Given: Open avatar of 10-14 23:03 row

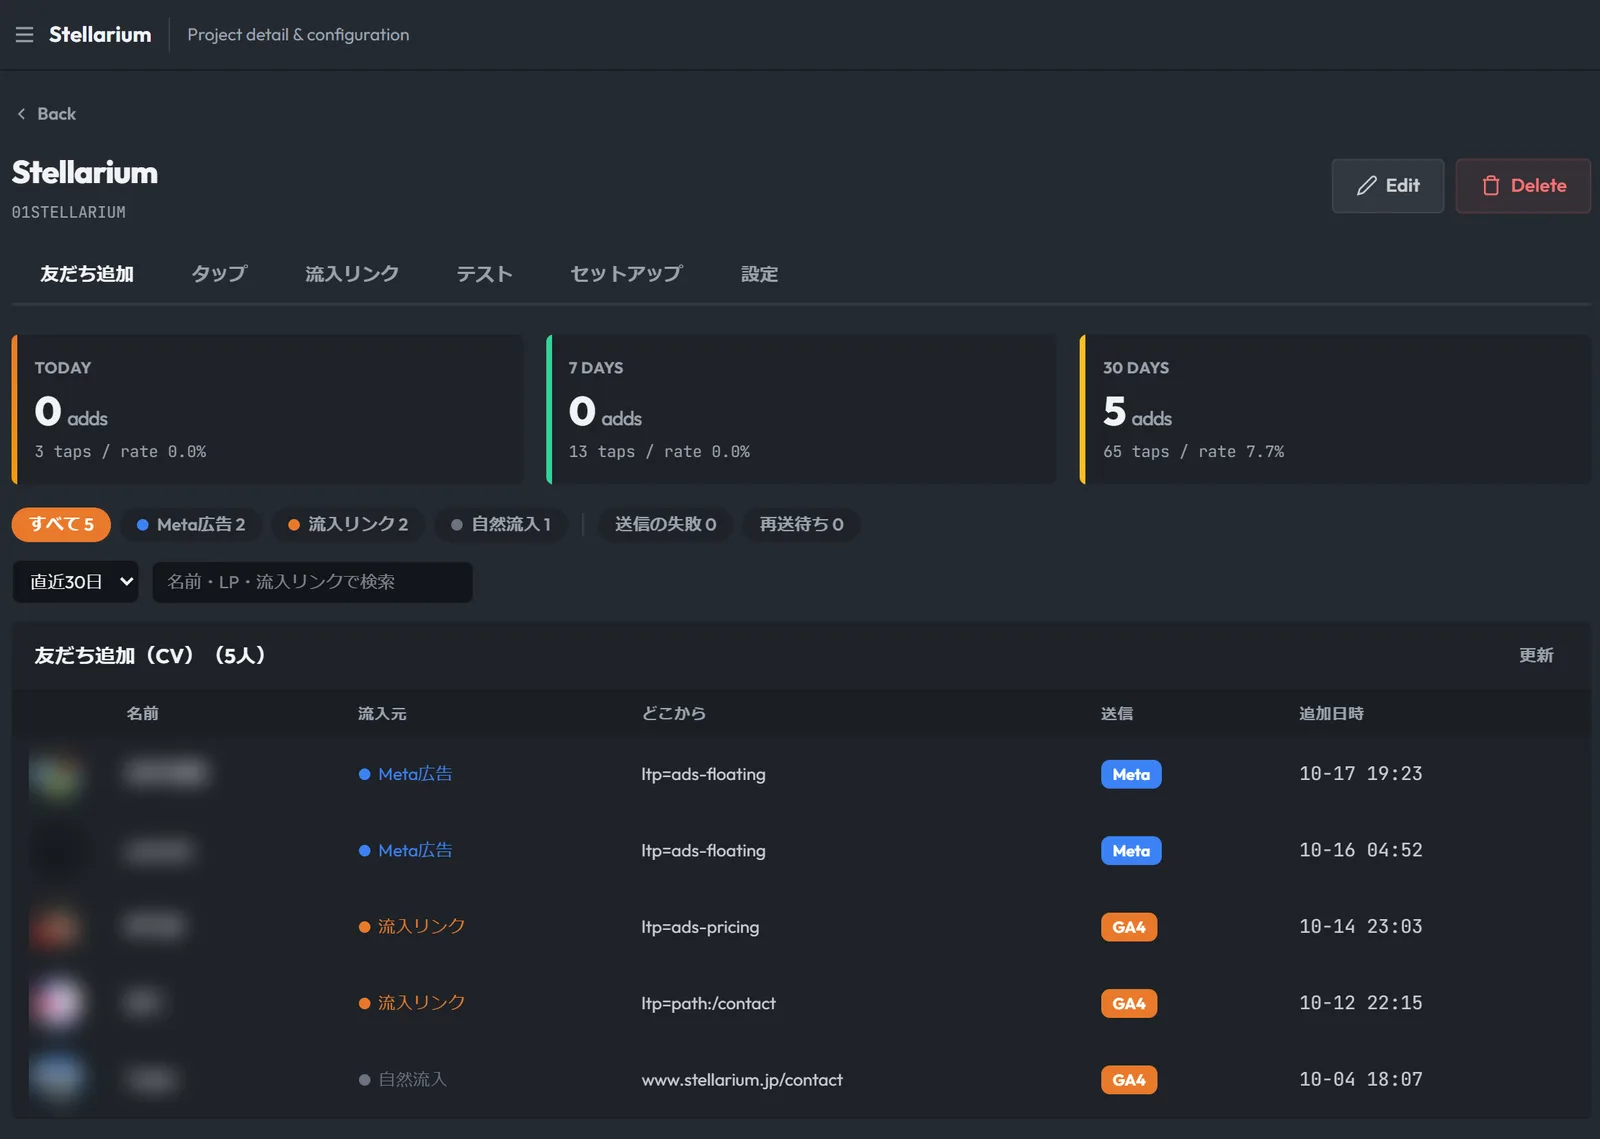Looking at the screenshot, I should point(57,928).
